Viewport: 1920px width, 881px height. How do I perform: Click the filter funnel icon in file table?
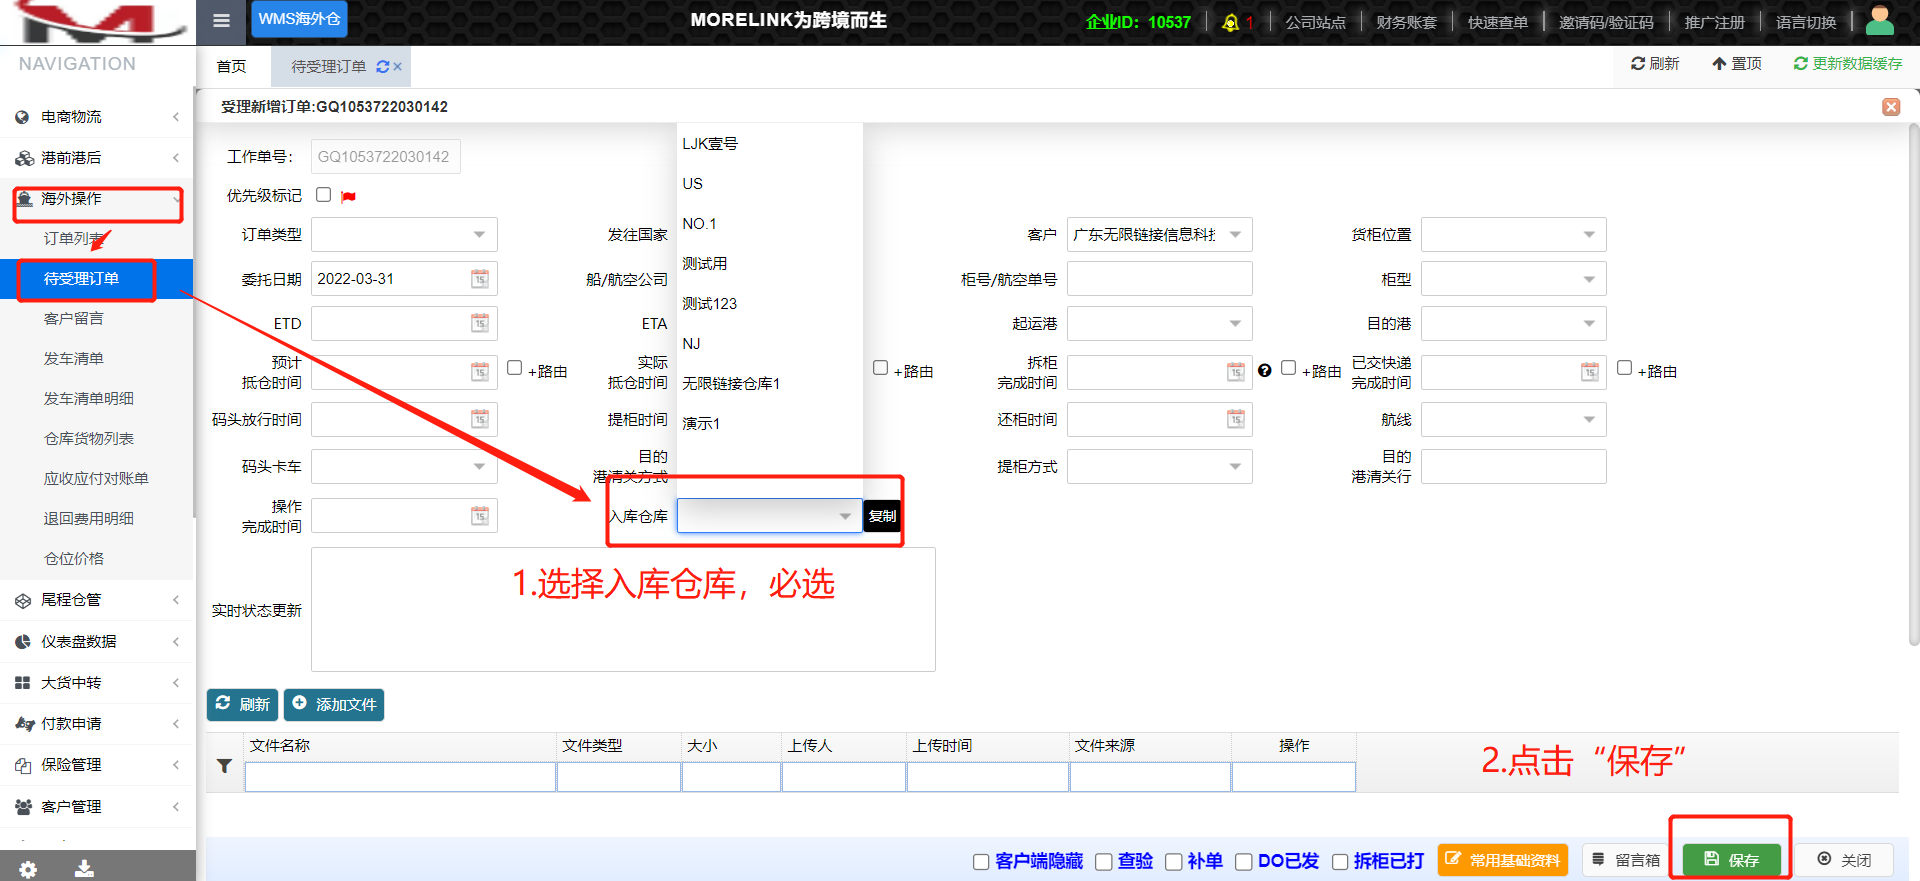(225, 766)
